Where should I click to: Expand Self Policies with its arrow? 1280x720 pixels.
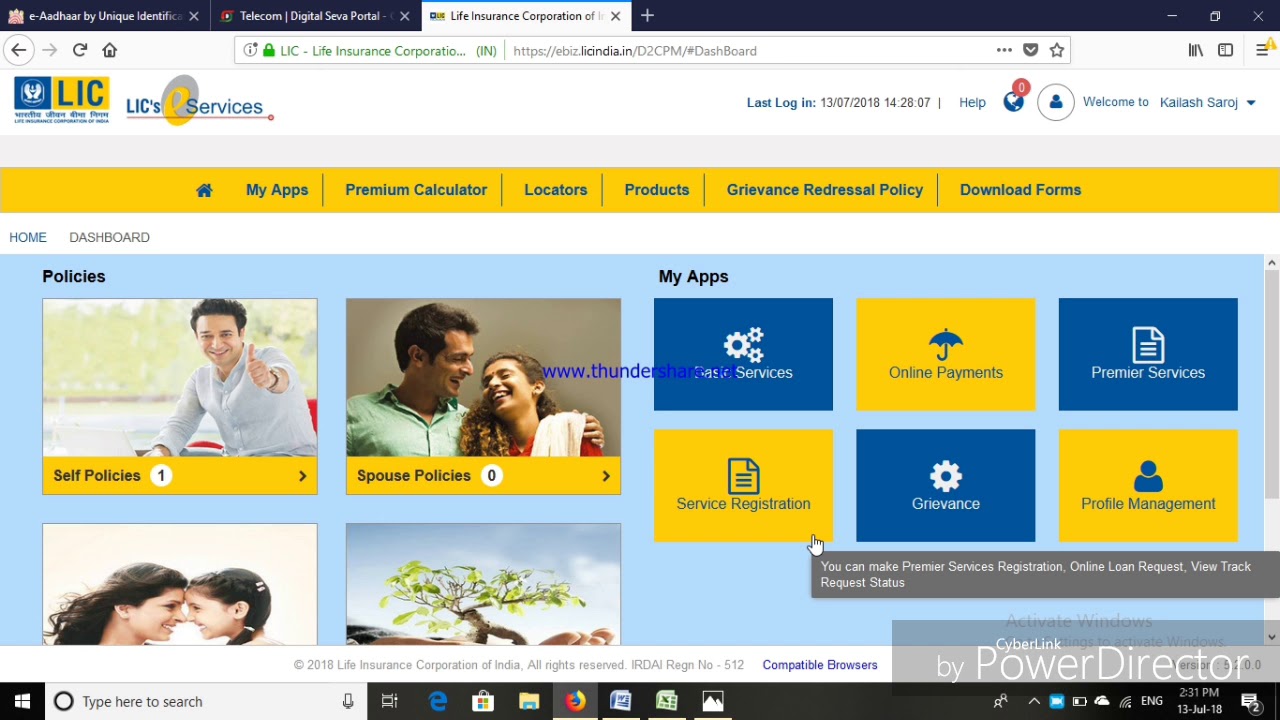(303, 476)
